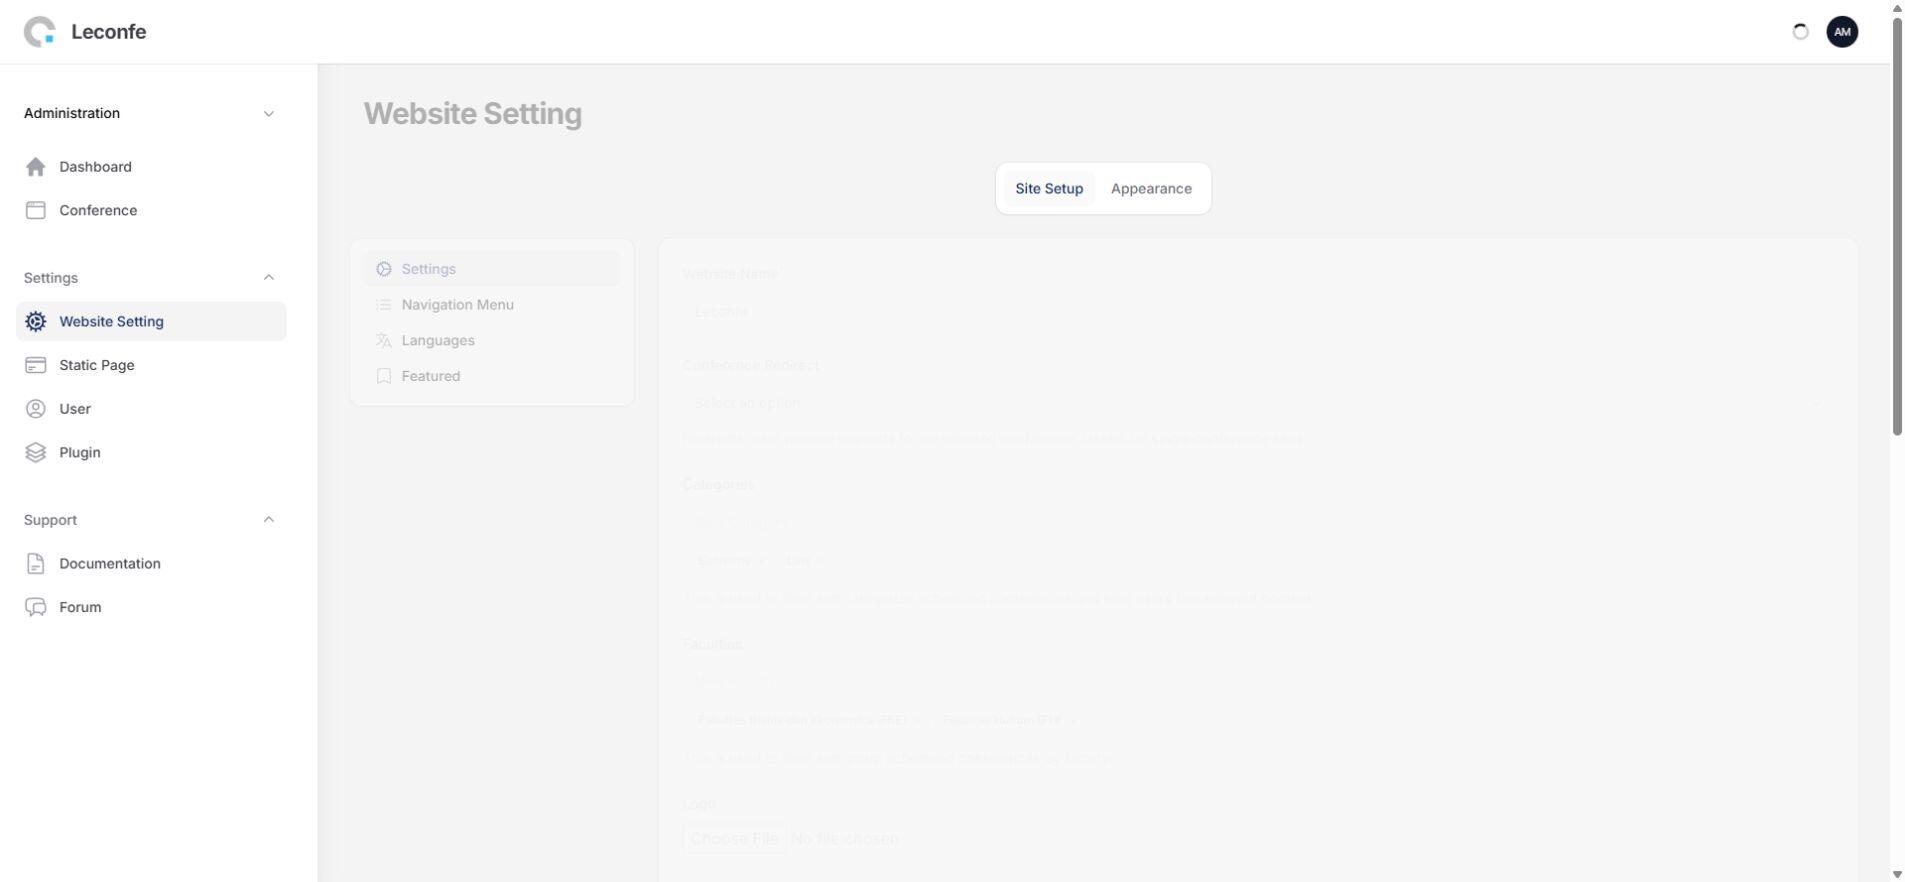Open the User link in sidebar
This screenshot has width=1905, height=882.
[151, 409]
